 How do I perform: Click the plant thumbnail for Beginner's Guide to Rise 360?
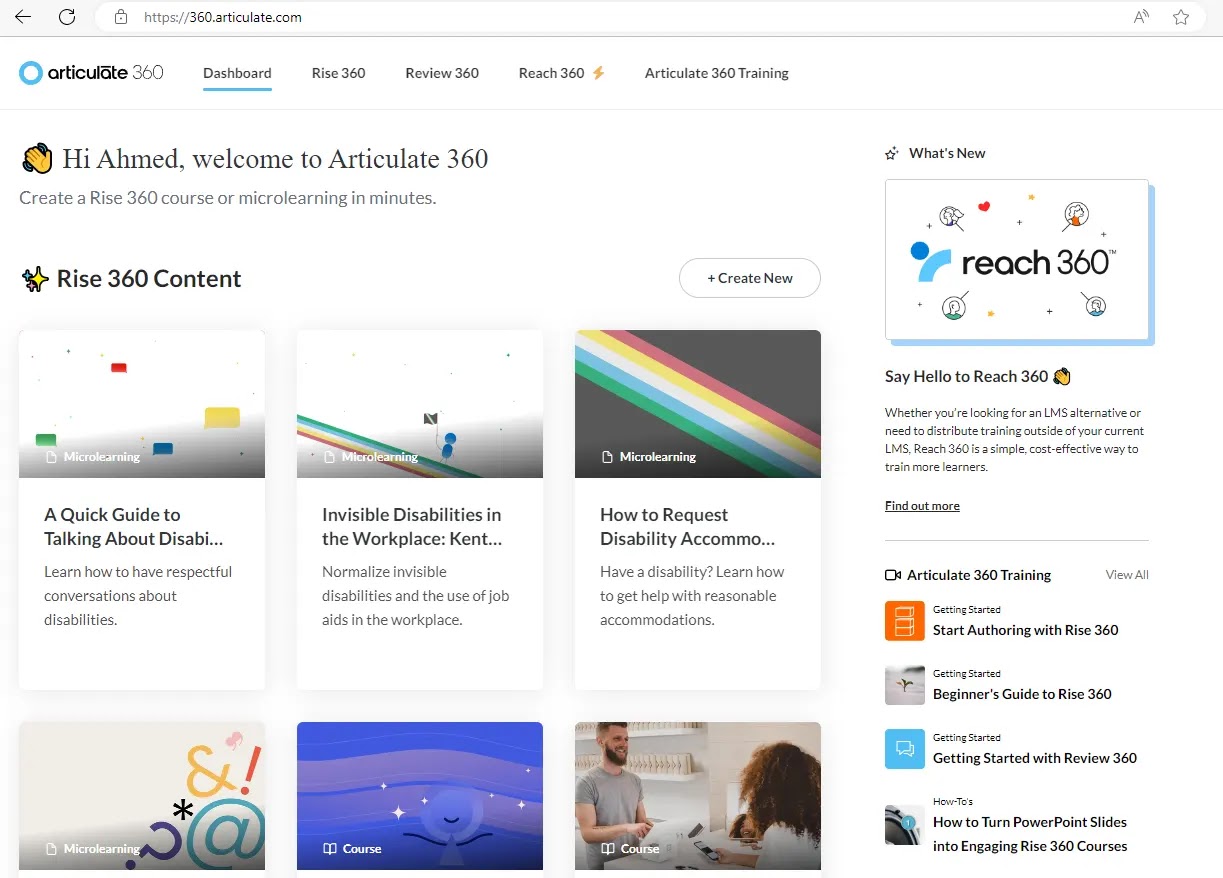[x=905, y=685]
